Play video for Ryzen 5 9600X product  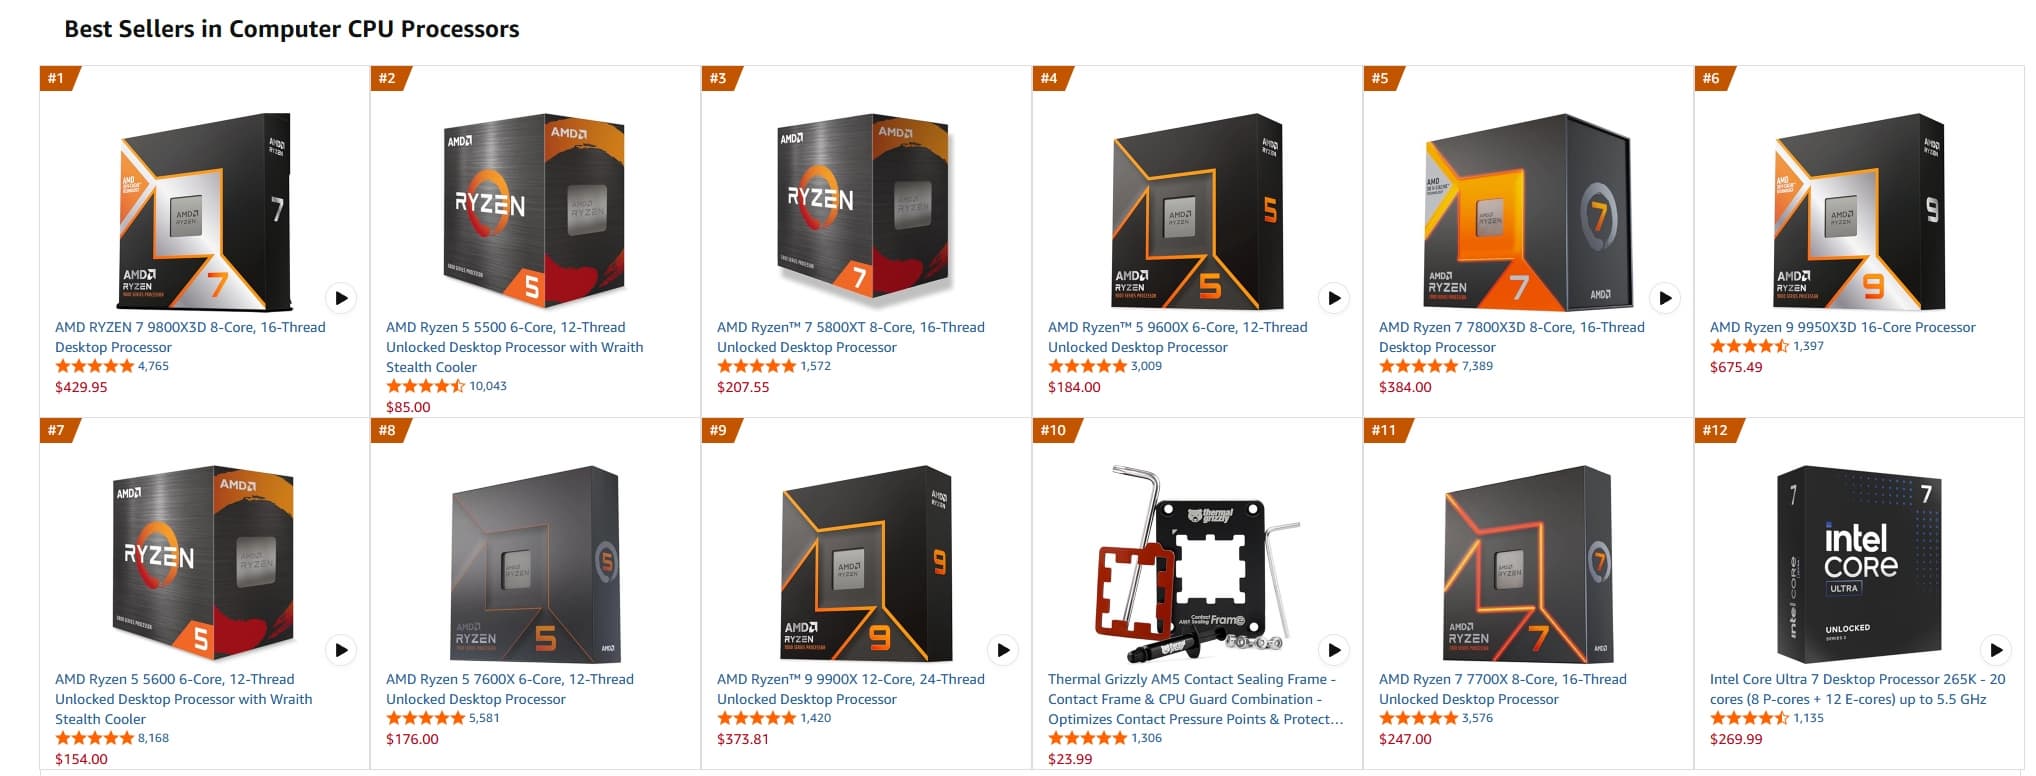pyautogui.click(x=1334, y=297)
